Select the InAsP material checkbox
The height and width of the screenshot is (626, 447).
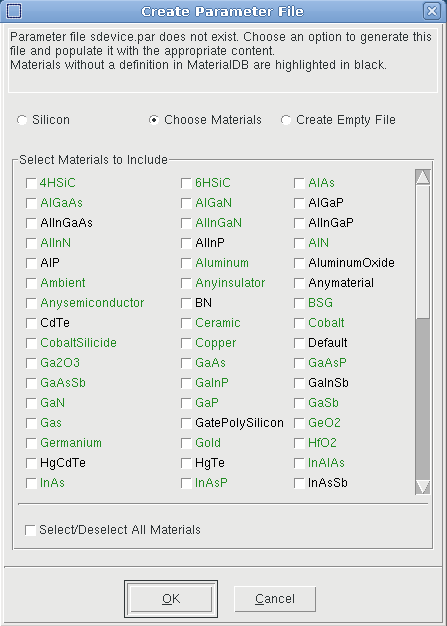coord(186,483)
